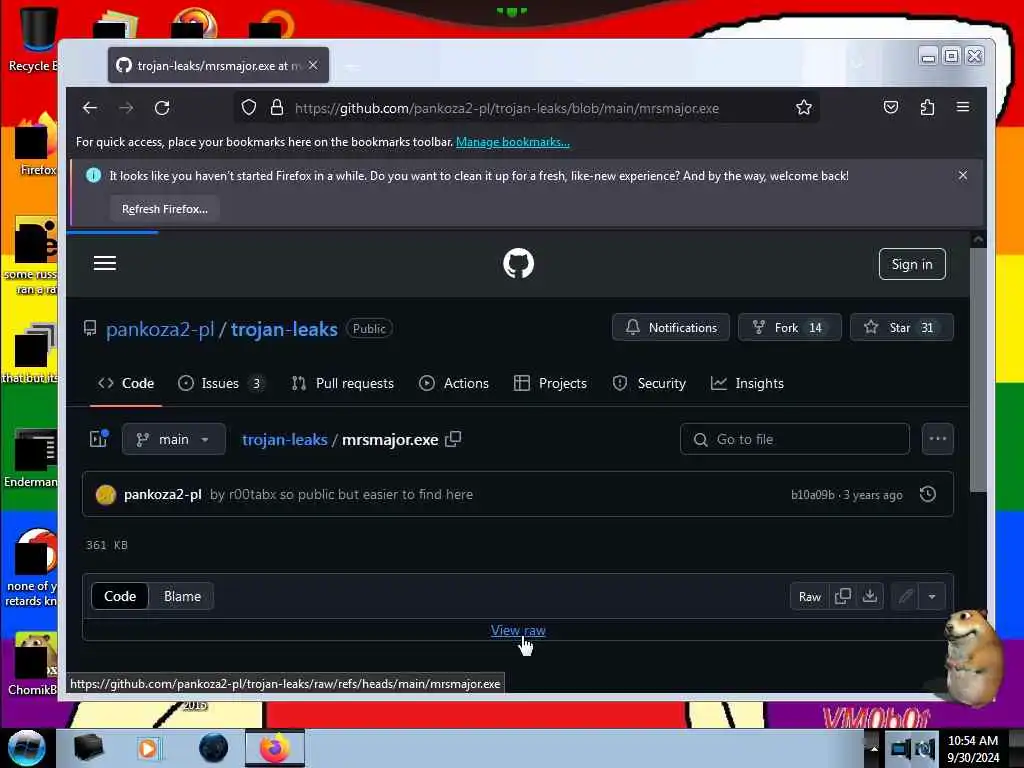Screen dimensions: 1024x768
Task: Open the Actions tab
Action: pos(454,383)
